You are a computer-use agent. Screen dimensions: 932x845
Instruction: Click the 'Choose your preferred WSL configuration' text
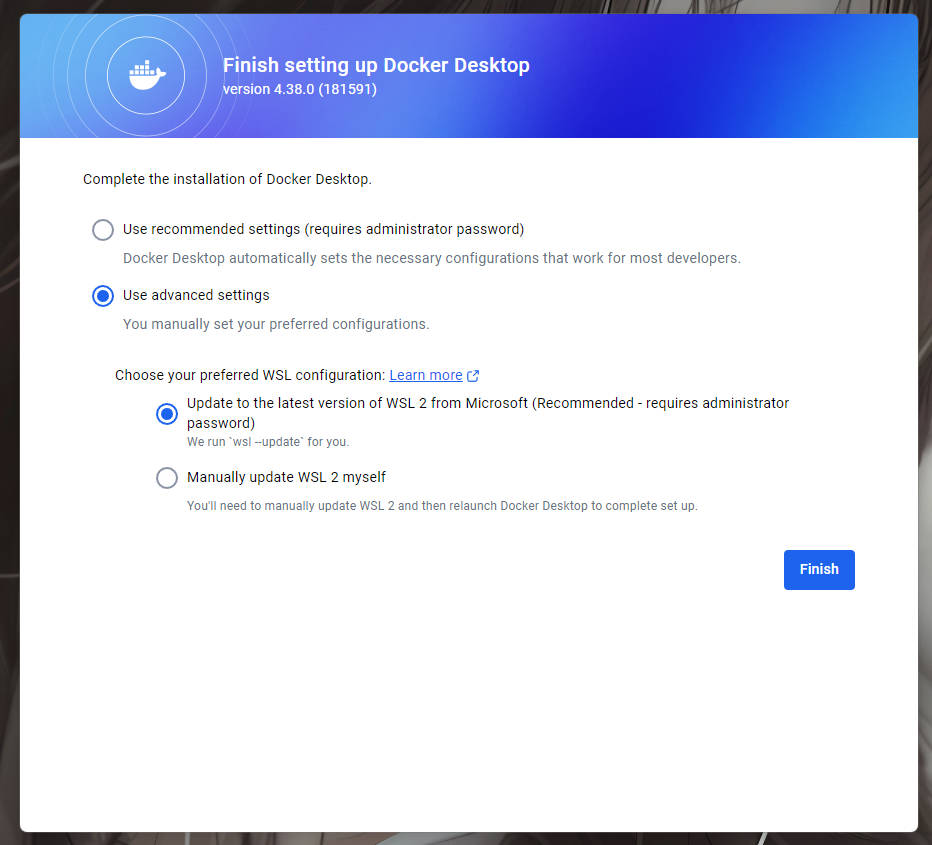pos(250,375)
